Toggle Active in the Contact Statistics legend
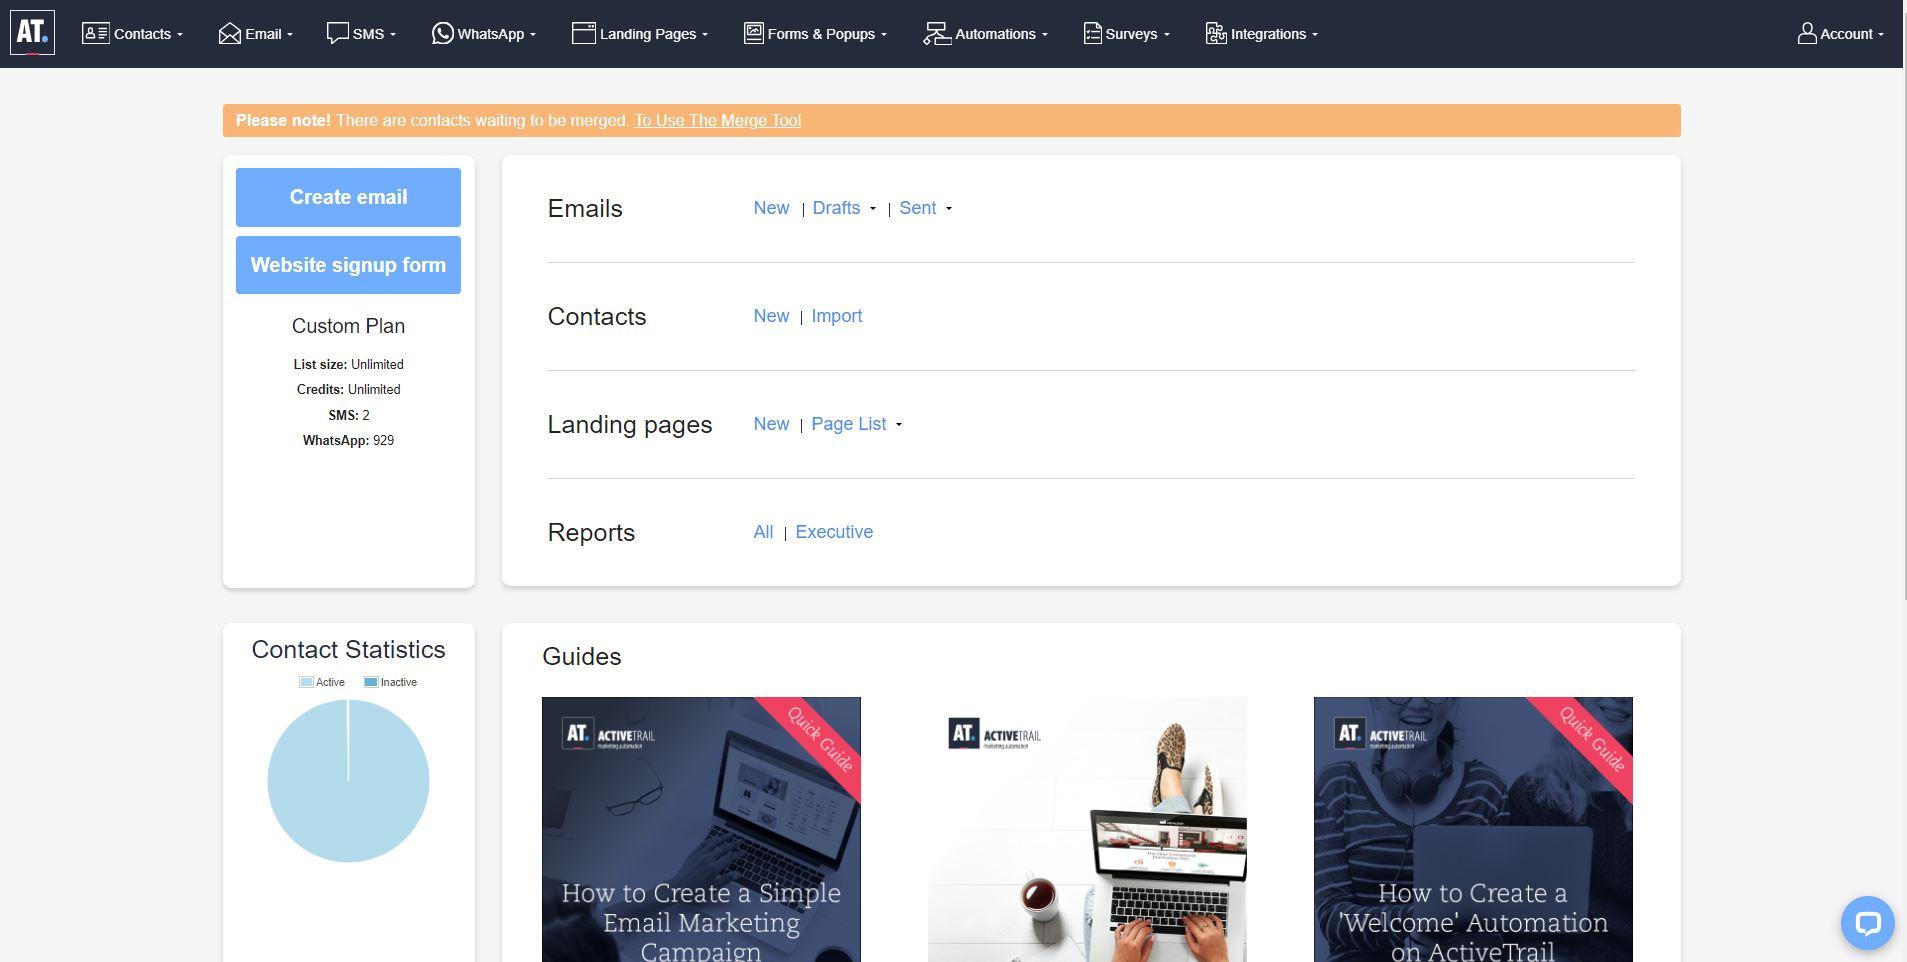This screenshot has width=1907, height=962. click(x=322, y=681)
